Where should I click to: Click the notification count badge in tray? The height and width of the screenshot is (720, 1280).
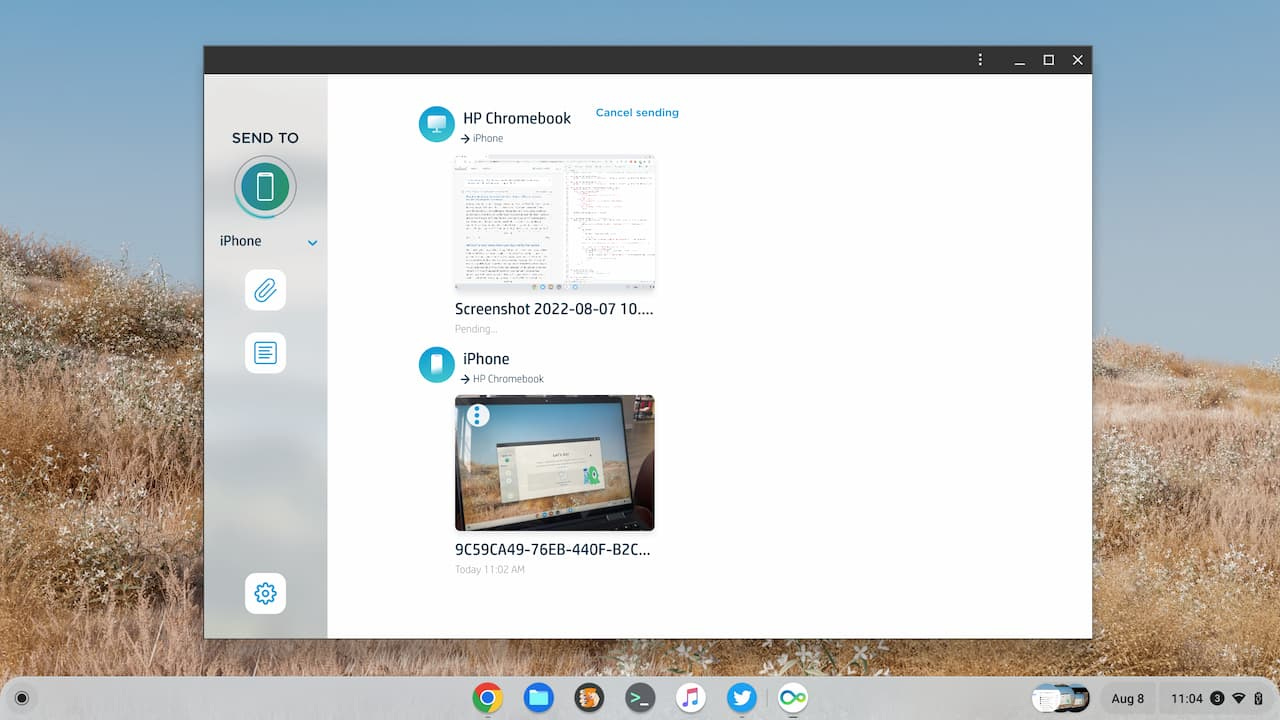pos(1217,698)
